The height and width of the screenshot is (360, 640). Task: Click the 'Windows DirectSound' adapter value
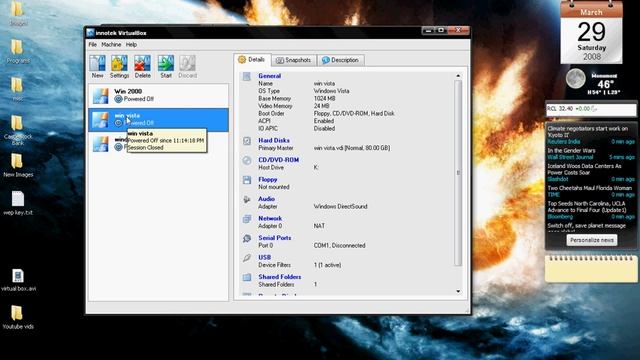point(340,207)
